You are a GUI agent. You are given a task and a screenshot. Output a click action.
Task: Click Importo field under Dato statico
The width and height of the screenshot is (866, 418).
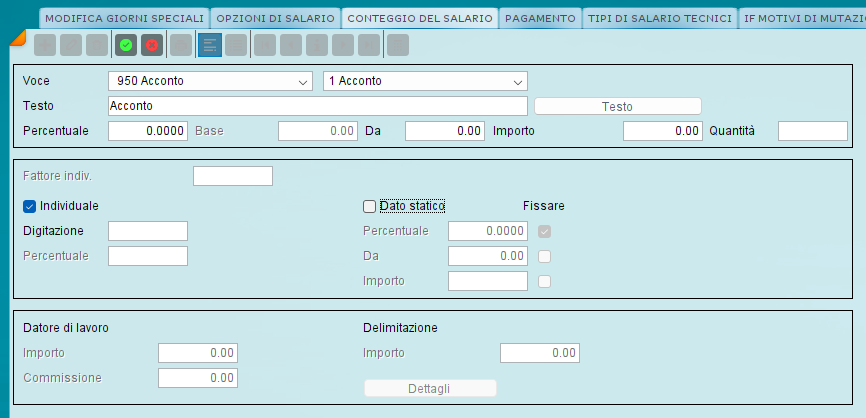488,281
